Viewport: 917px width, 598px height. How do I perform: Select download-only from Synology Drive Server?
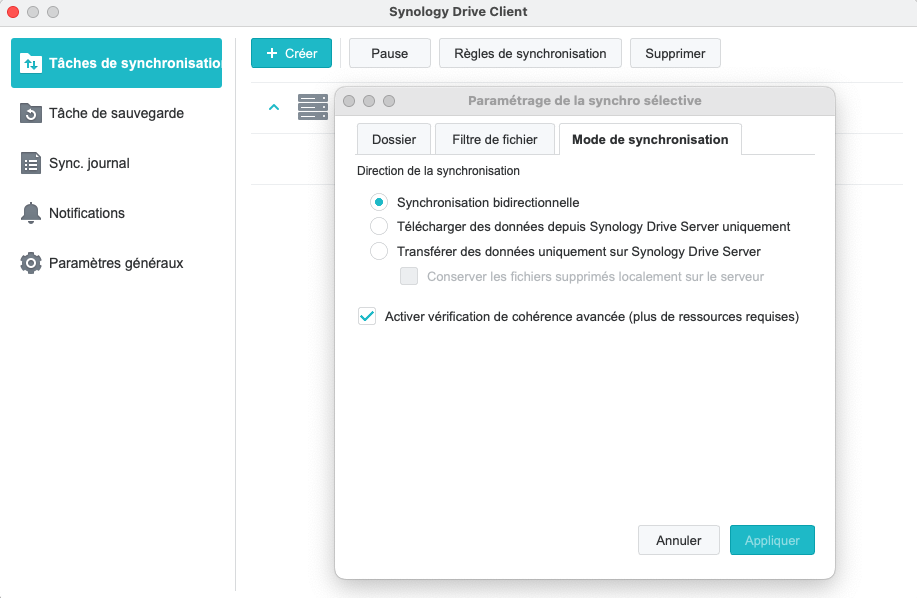click(379, 226)
